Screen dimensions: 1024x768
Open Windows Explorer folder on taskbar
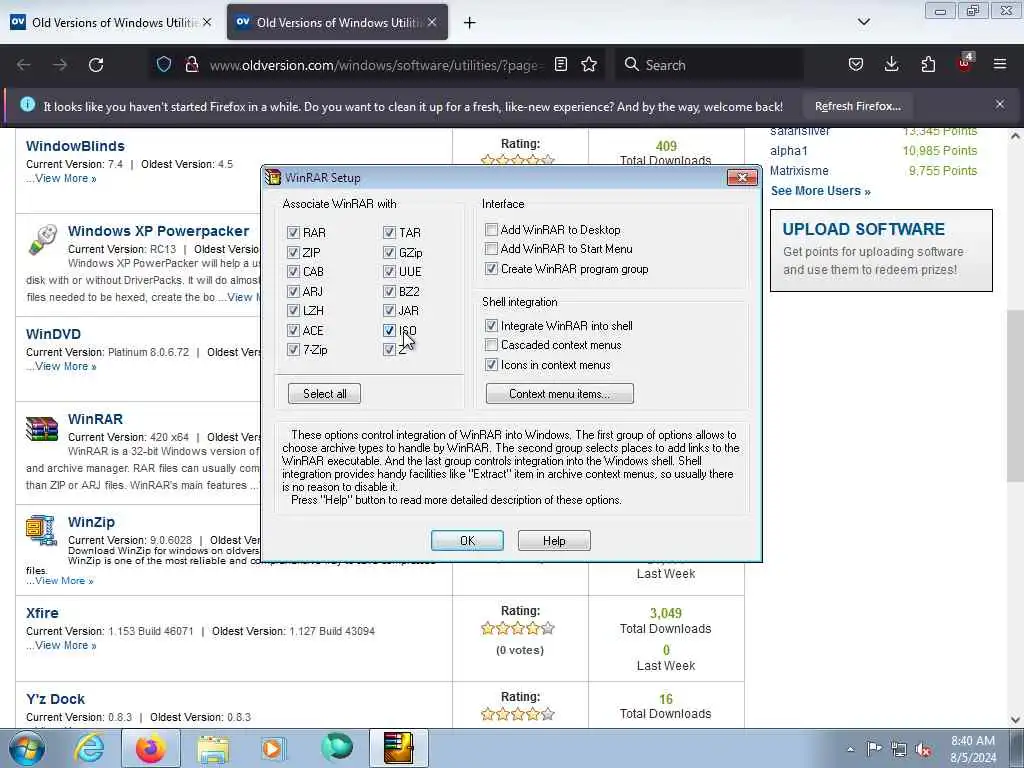(x=213, y=749)
